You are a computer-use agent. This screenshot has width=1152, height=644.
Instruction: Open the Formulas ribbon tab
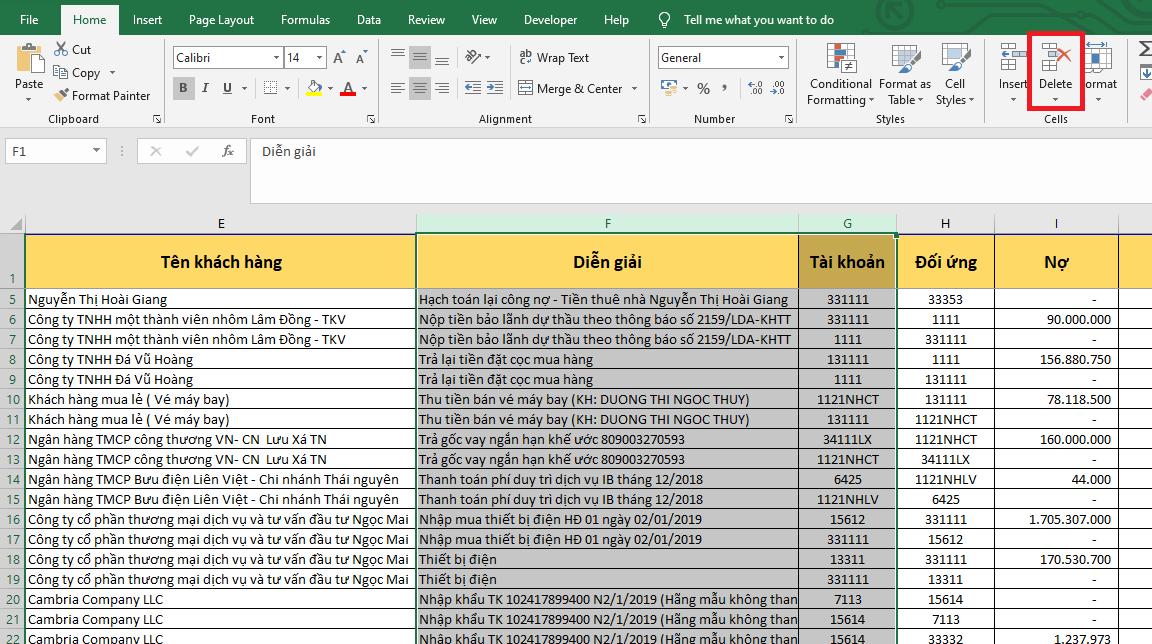305,20
